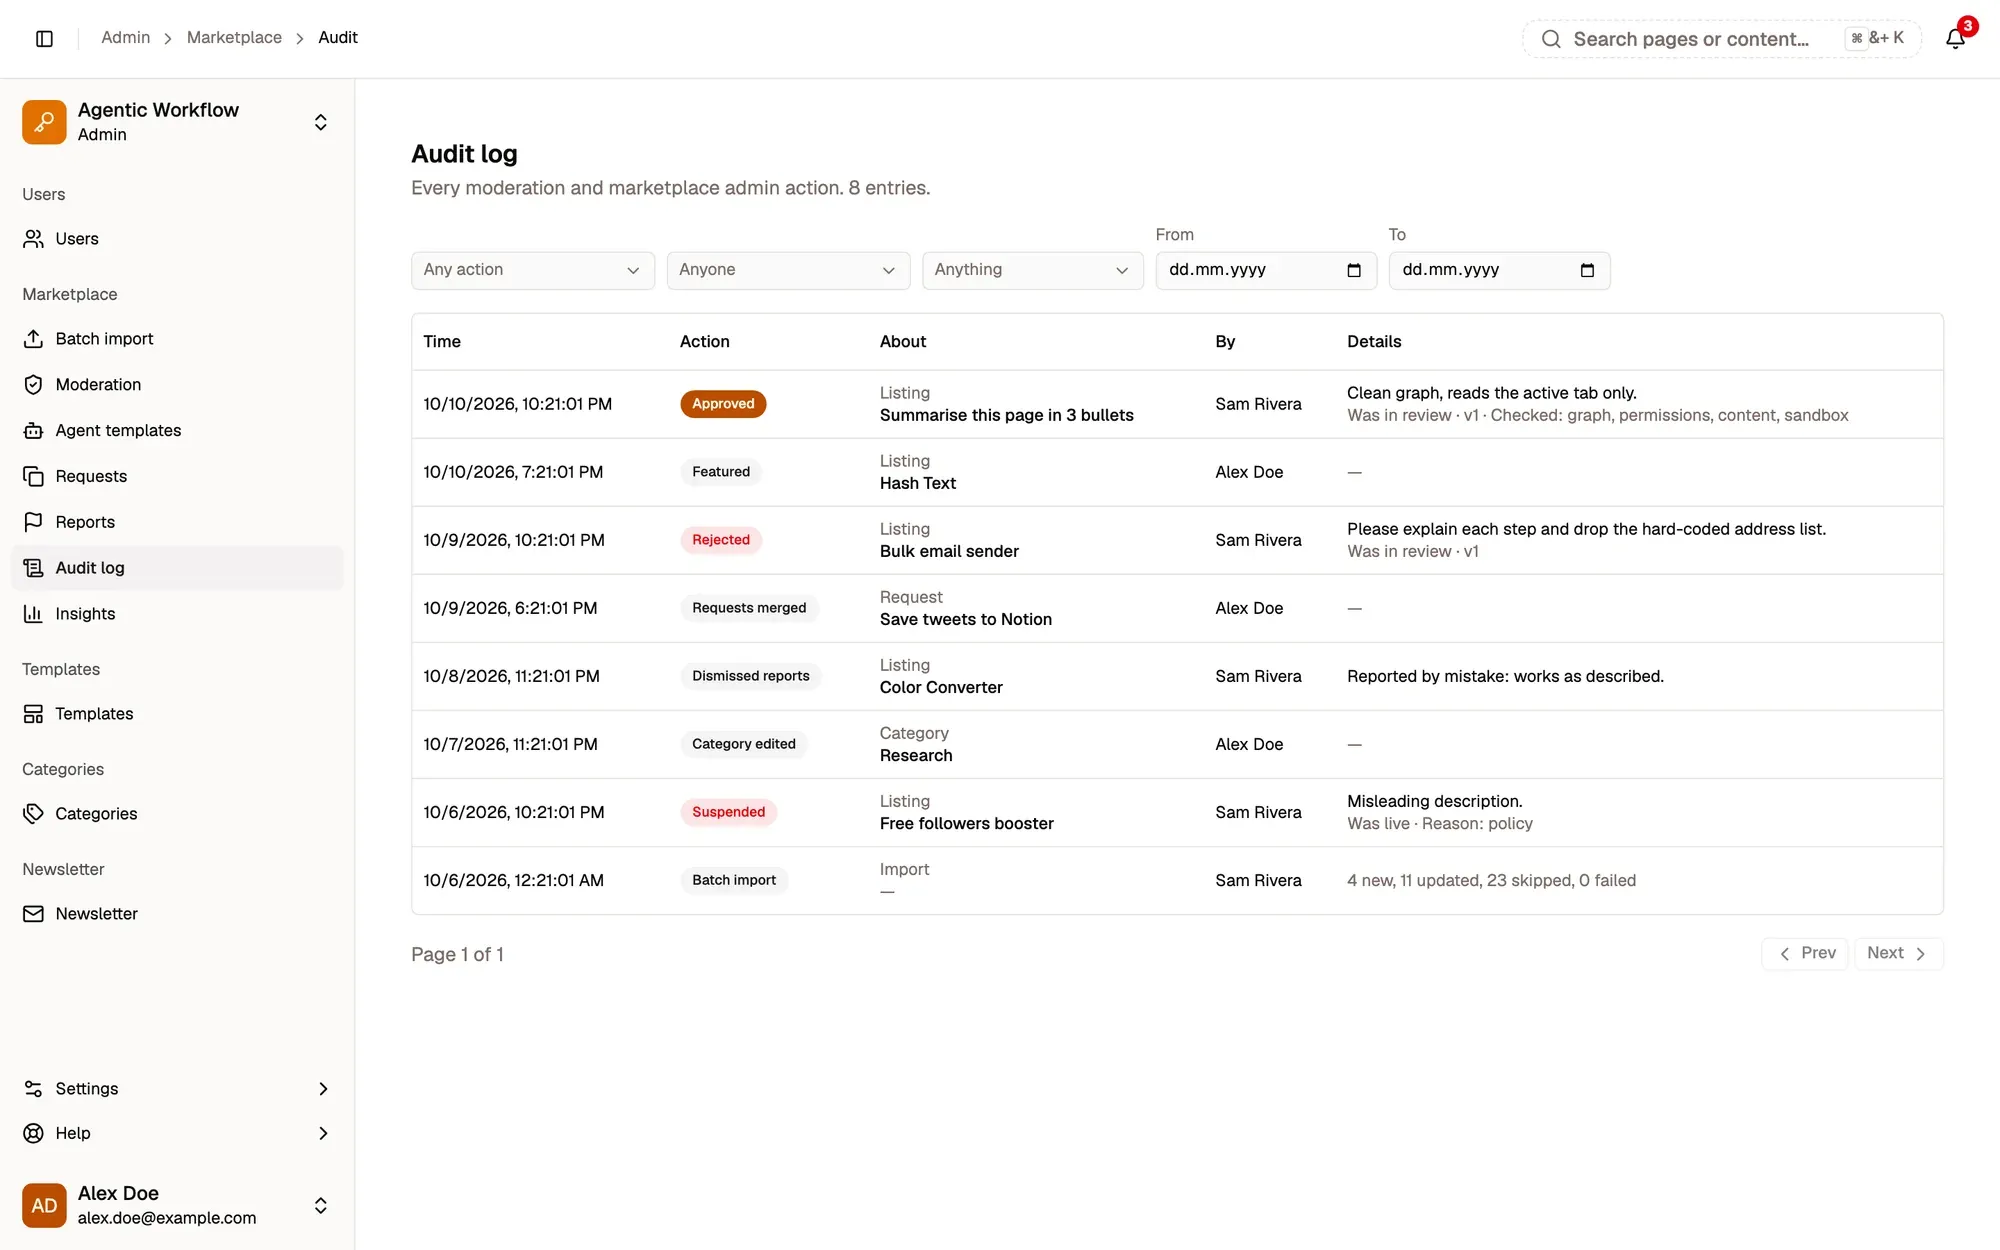Click the Suspended badge
2000x1250 pixels.
pos(728,812)
